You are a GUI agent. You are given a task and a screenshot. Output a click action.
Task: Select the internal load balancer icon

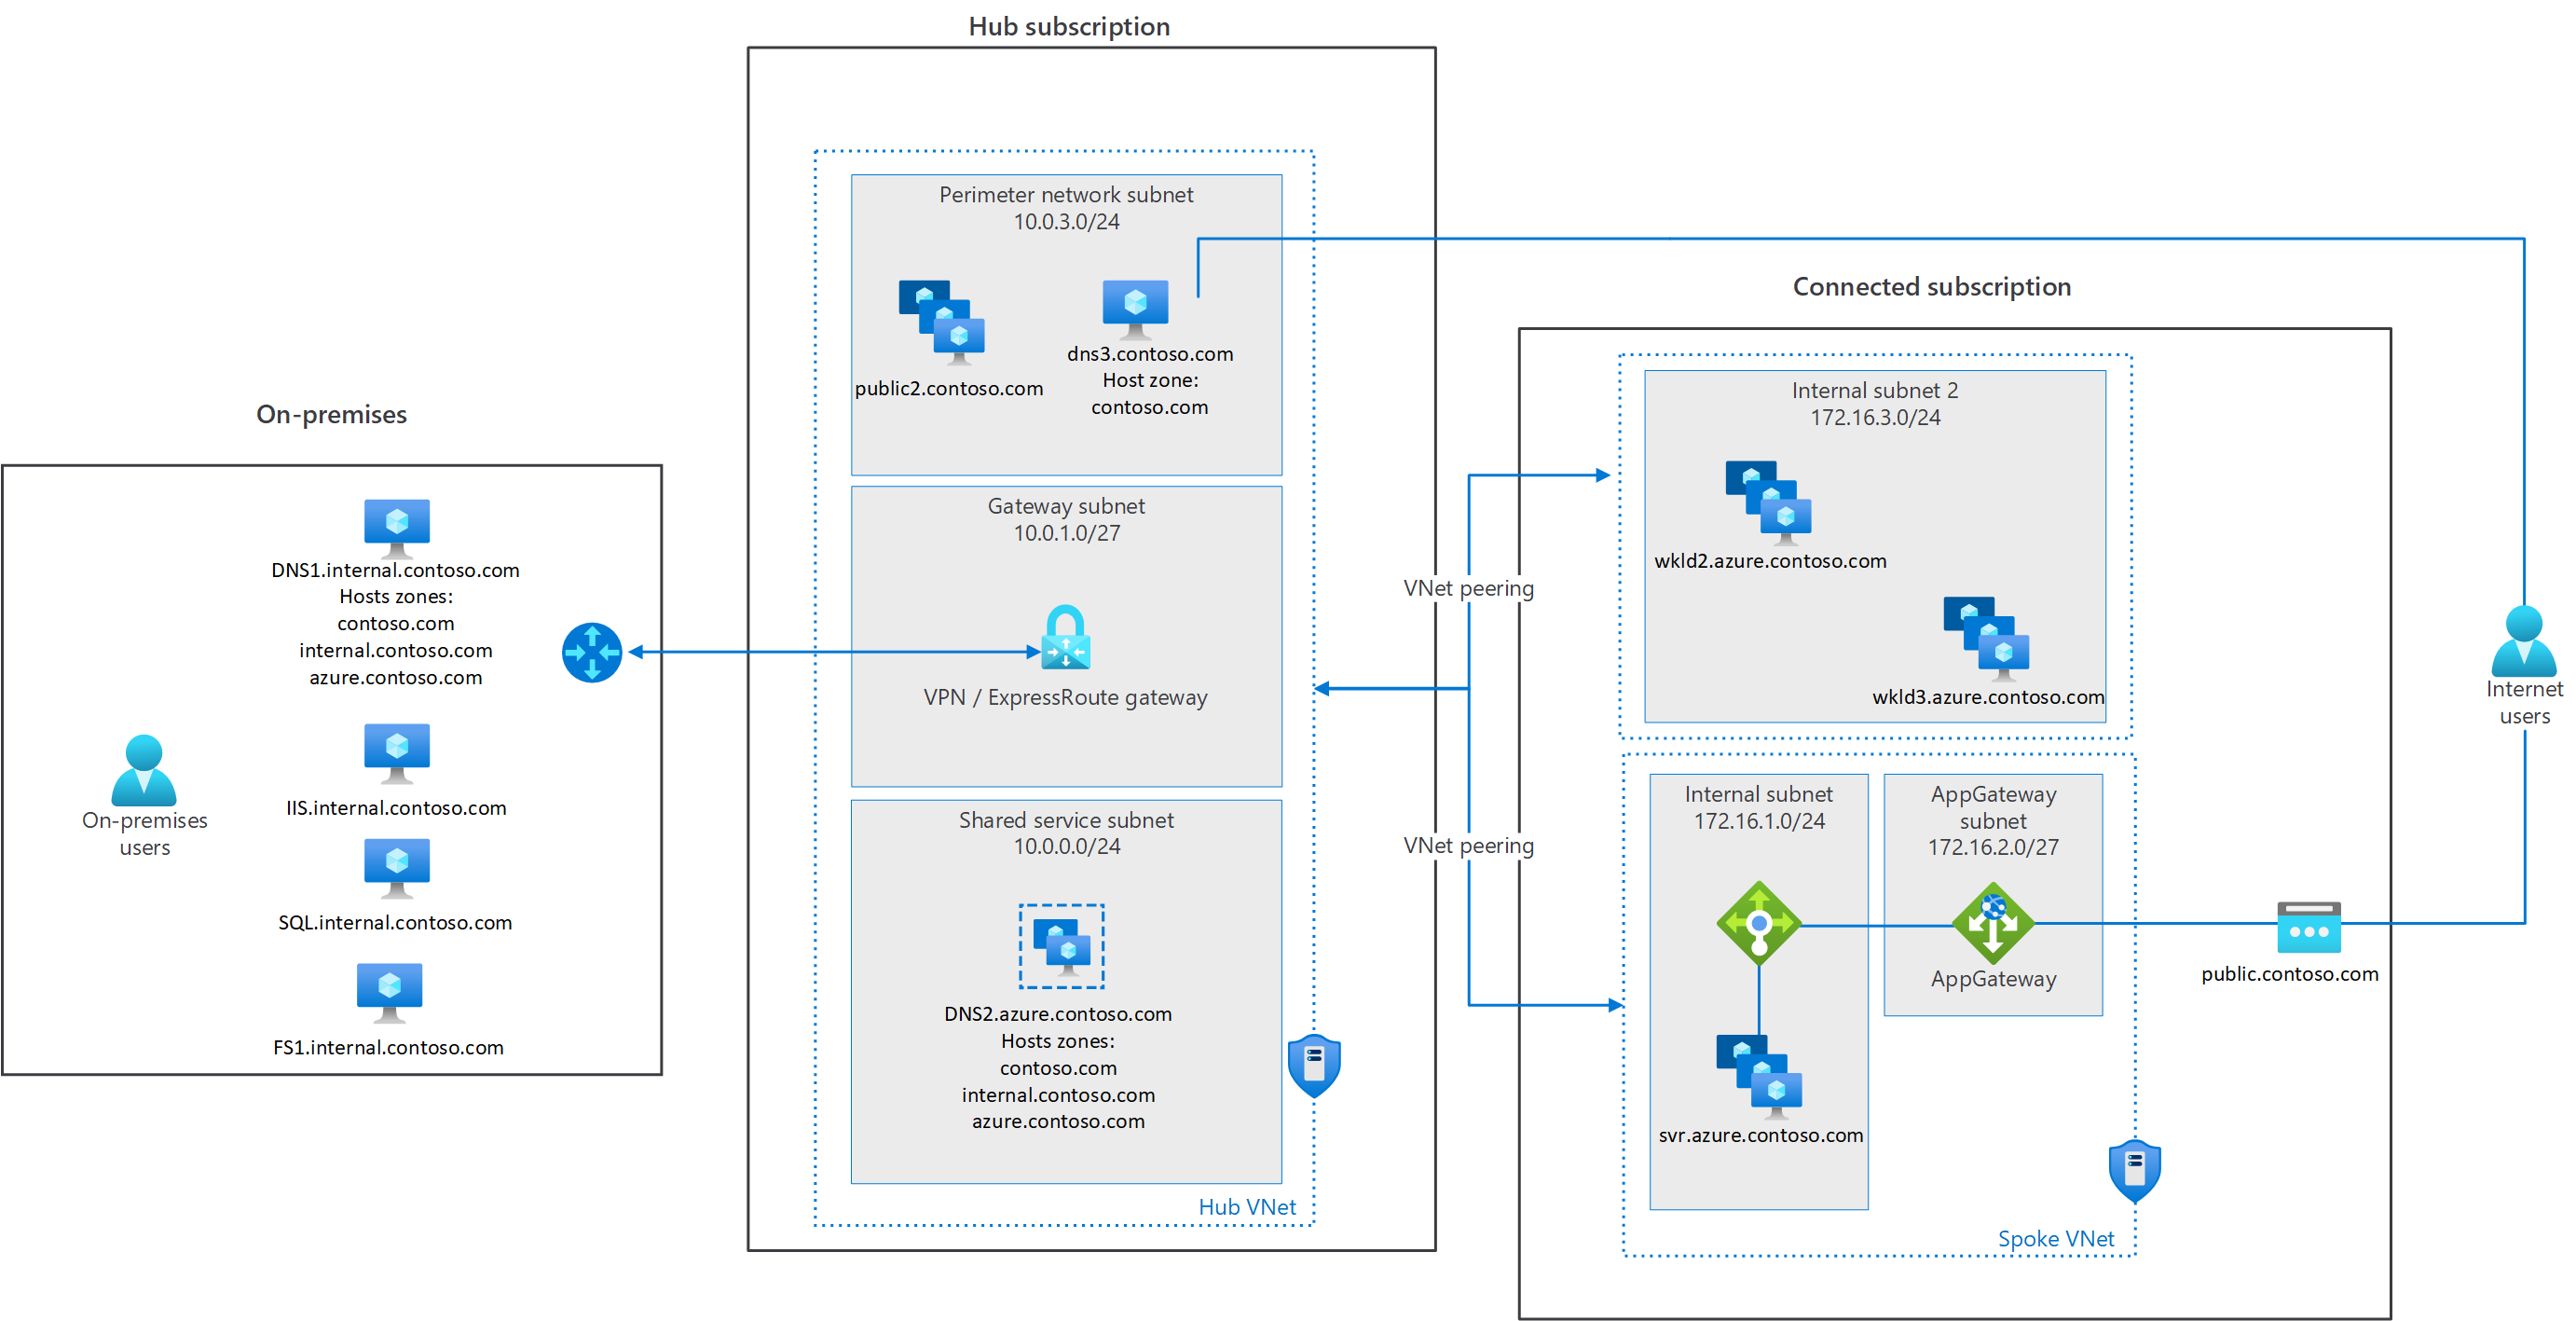pyautogui.click(x=1758, y=923)
